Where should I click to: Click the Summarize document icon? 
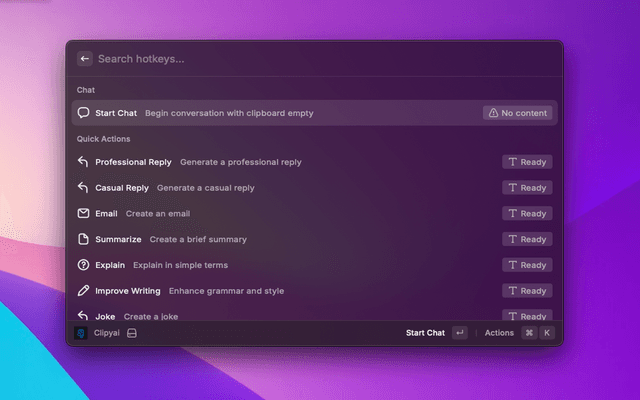[84, 240]
